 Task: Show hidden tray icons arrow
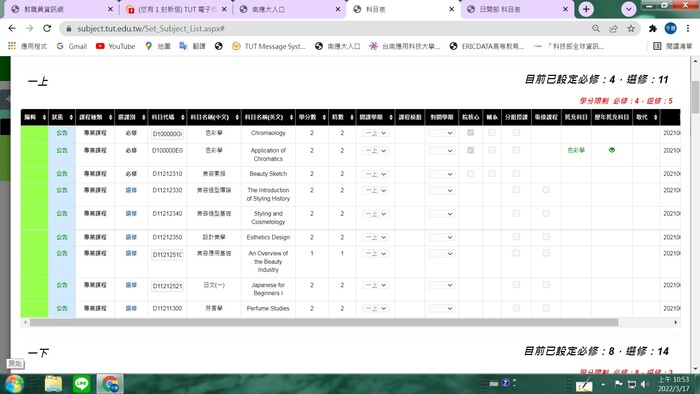coord(603,384)
